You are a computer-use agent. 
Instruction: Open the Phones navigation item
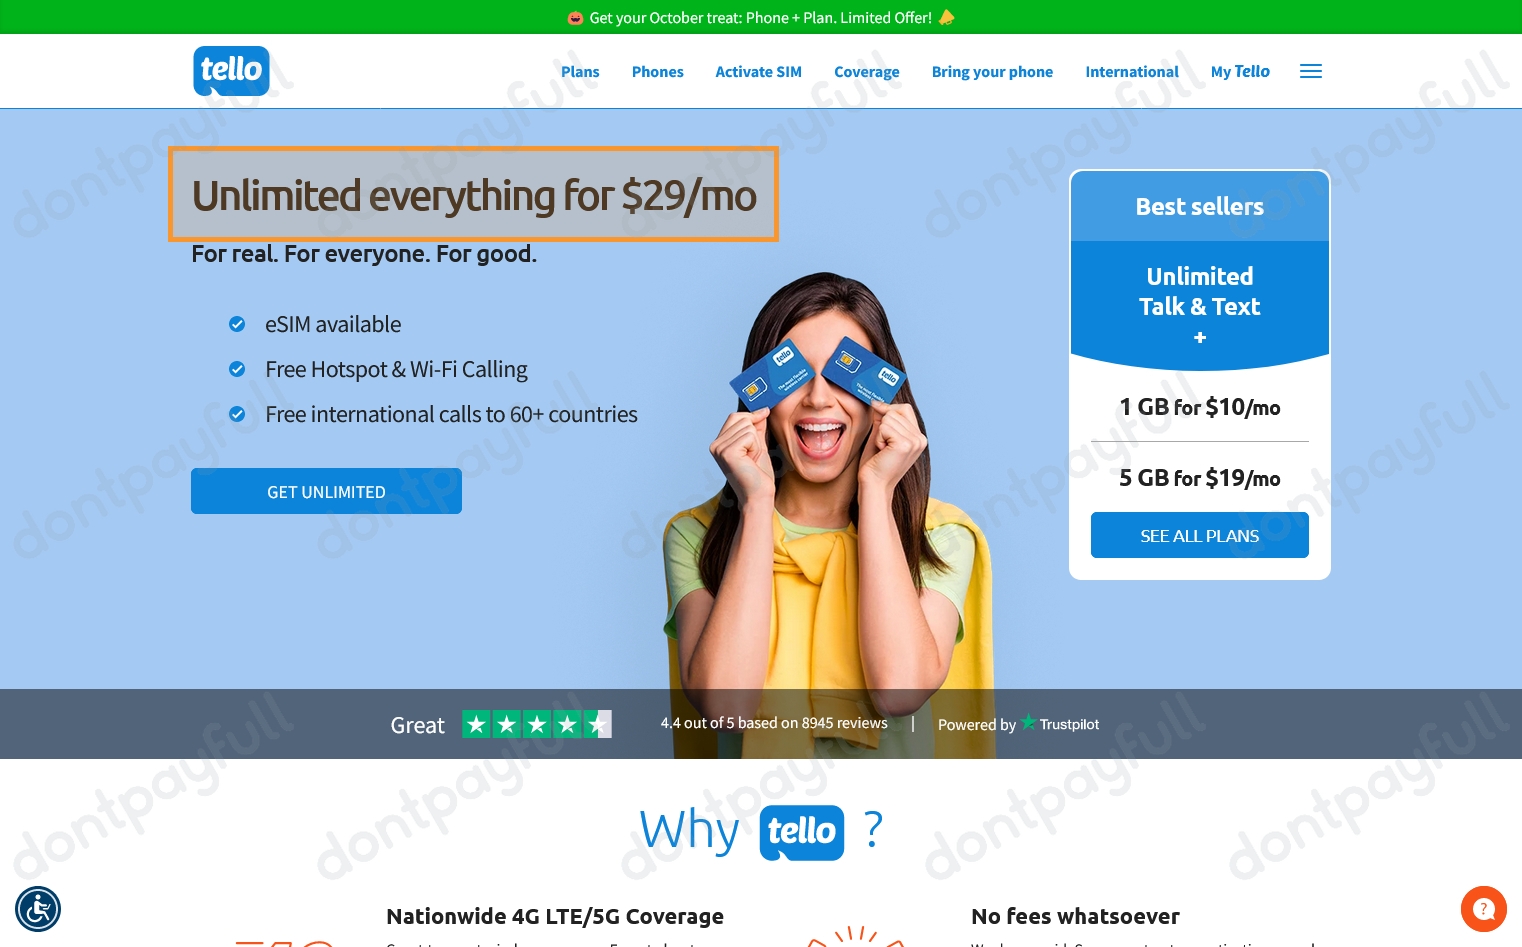pos(658,72)
